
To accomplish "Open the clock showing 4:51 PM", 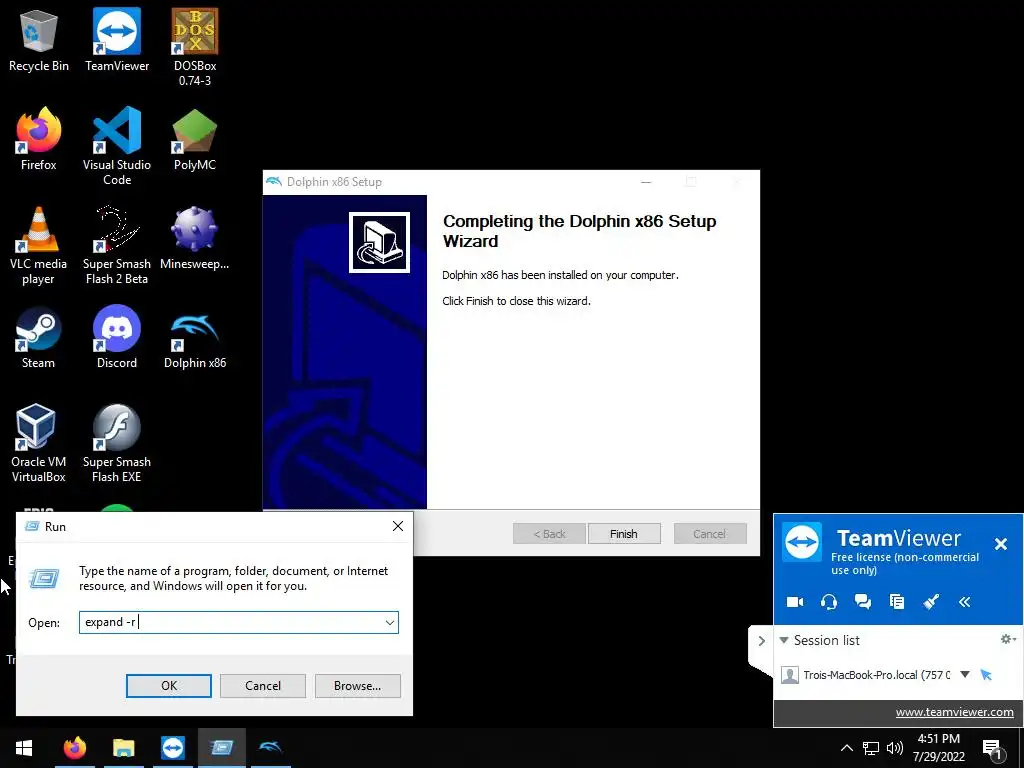I will pyautogui.click(x=938, y=748).
